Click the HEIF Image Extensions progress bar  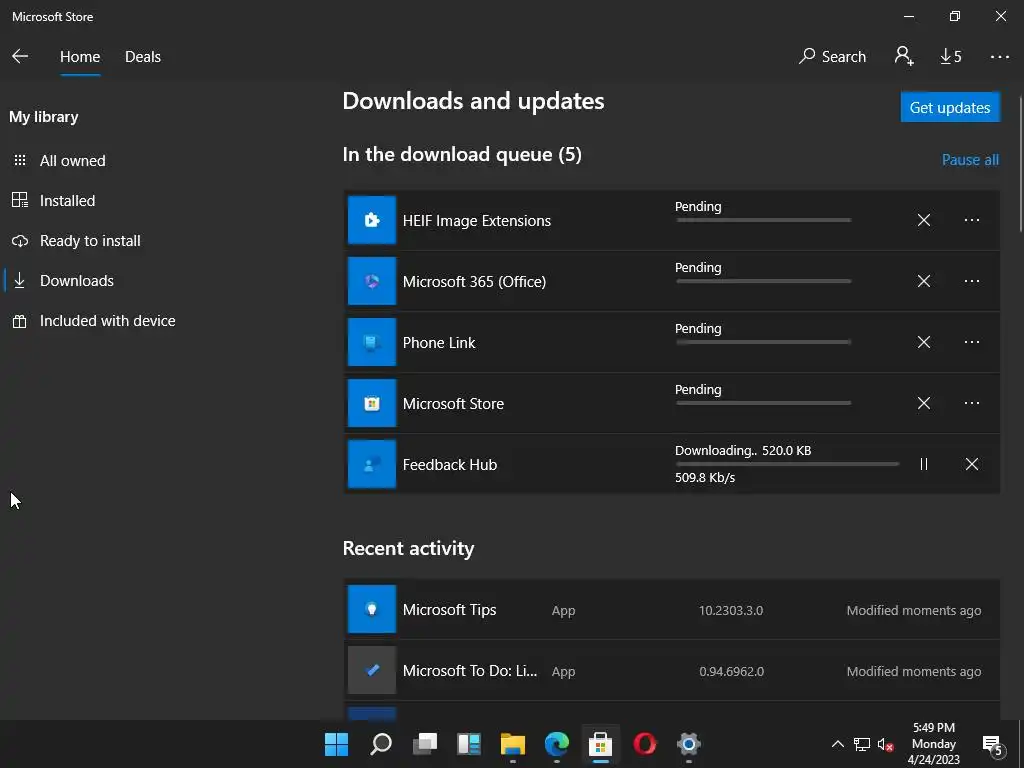click(x=763, y=220)
